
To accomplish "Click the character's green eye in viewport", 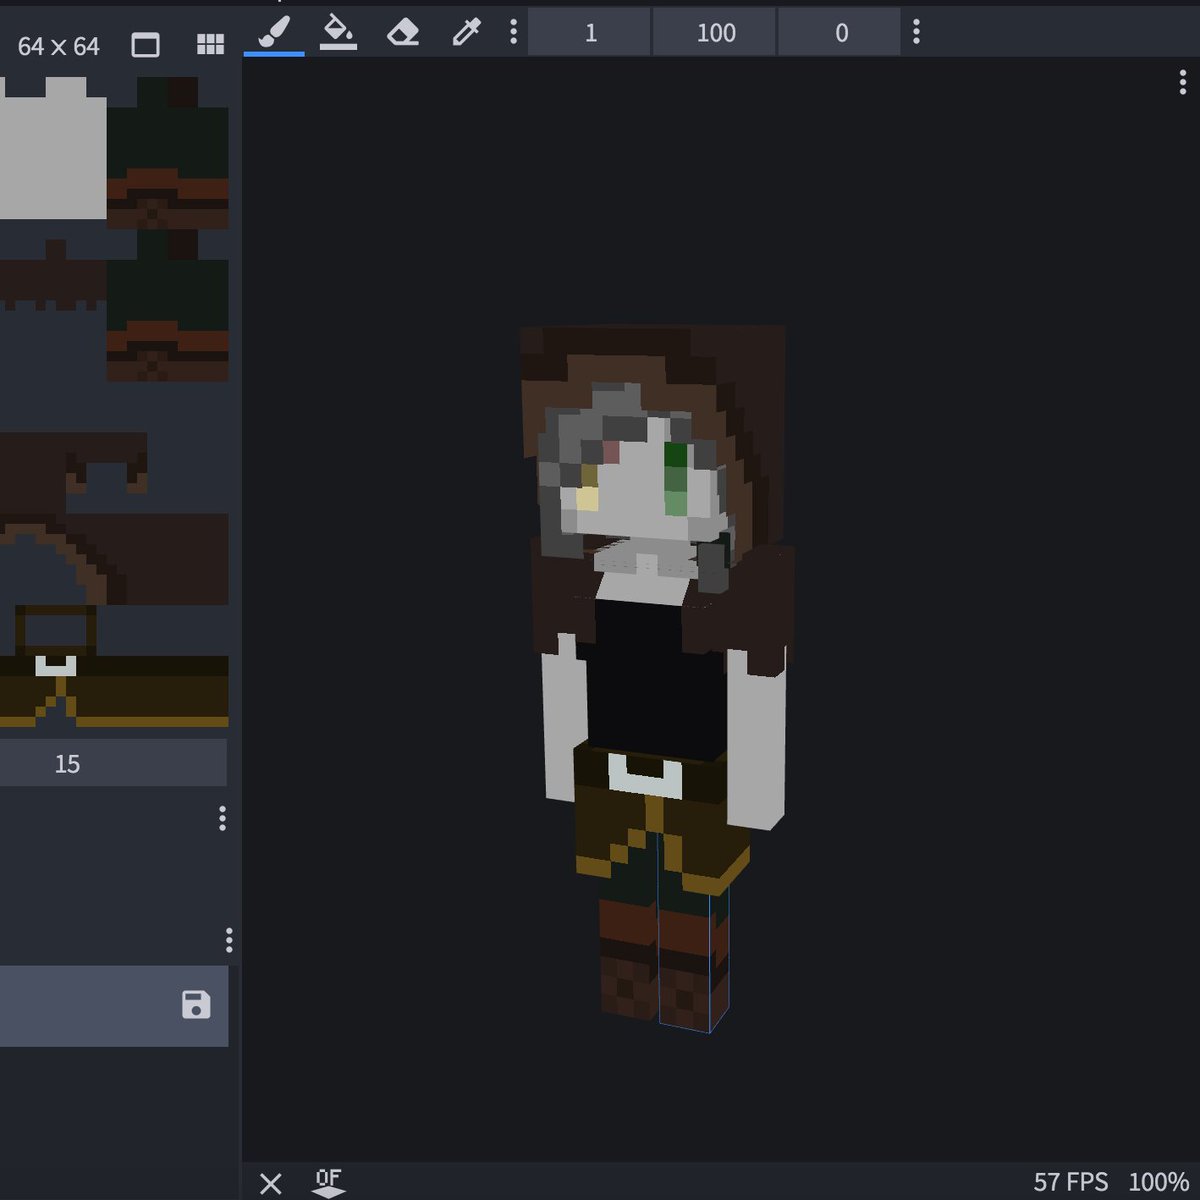I will (x=676, y=479).
